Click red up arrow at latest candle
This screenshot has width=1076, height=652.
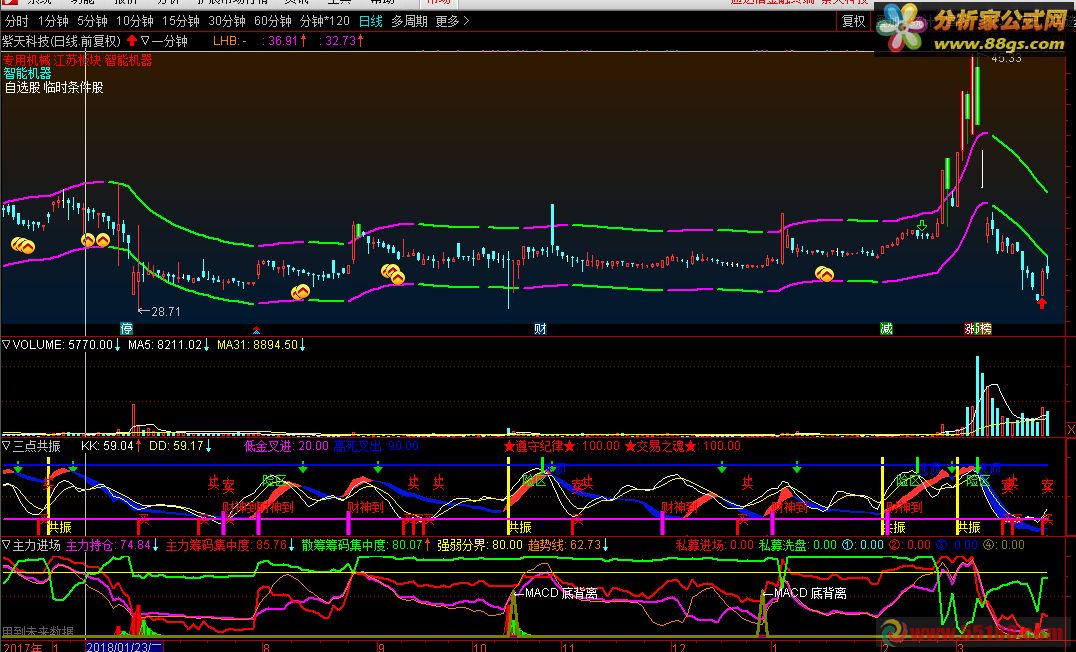click(1042, 302)
